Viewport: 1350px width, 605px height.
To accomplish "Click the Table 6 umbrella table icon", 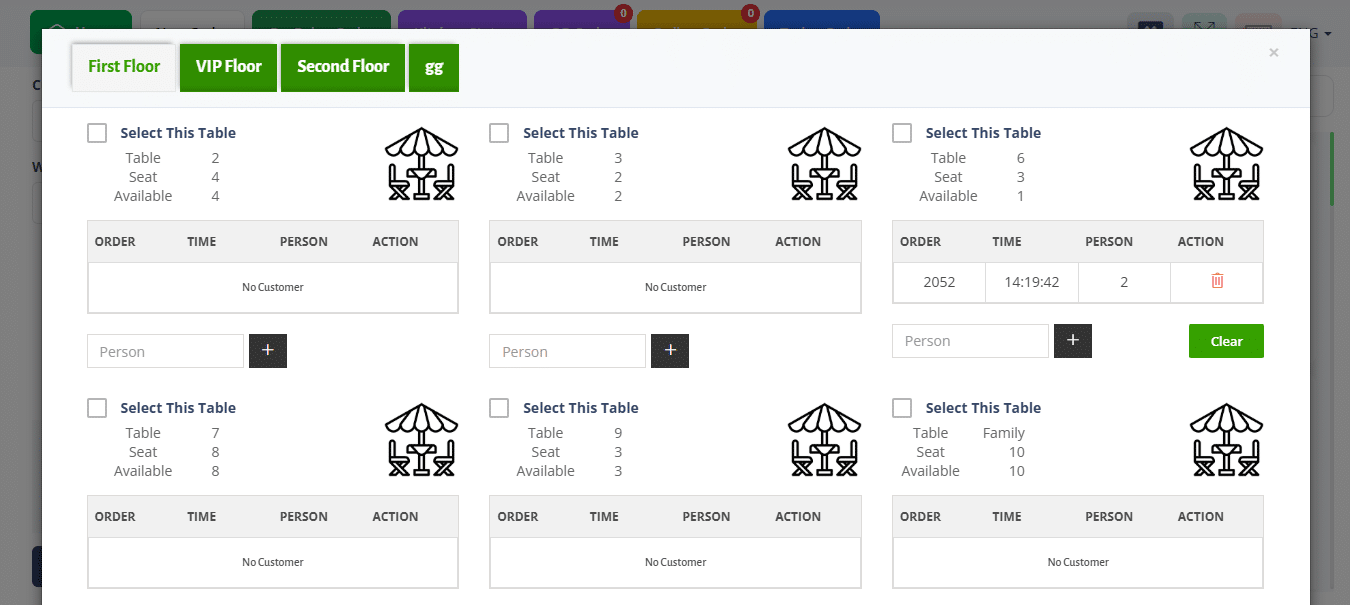I will point(1226,164).
